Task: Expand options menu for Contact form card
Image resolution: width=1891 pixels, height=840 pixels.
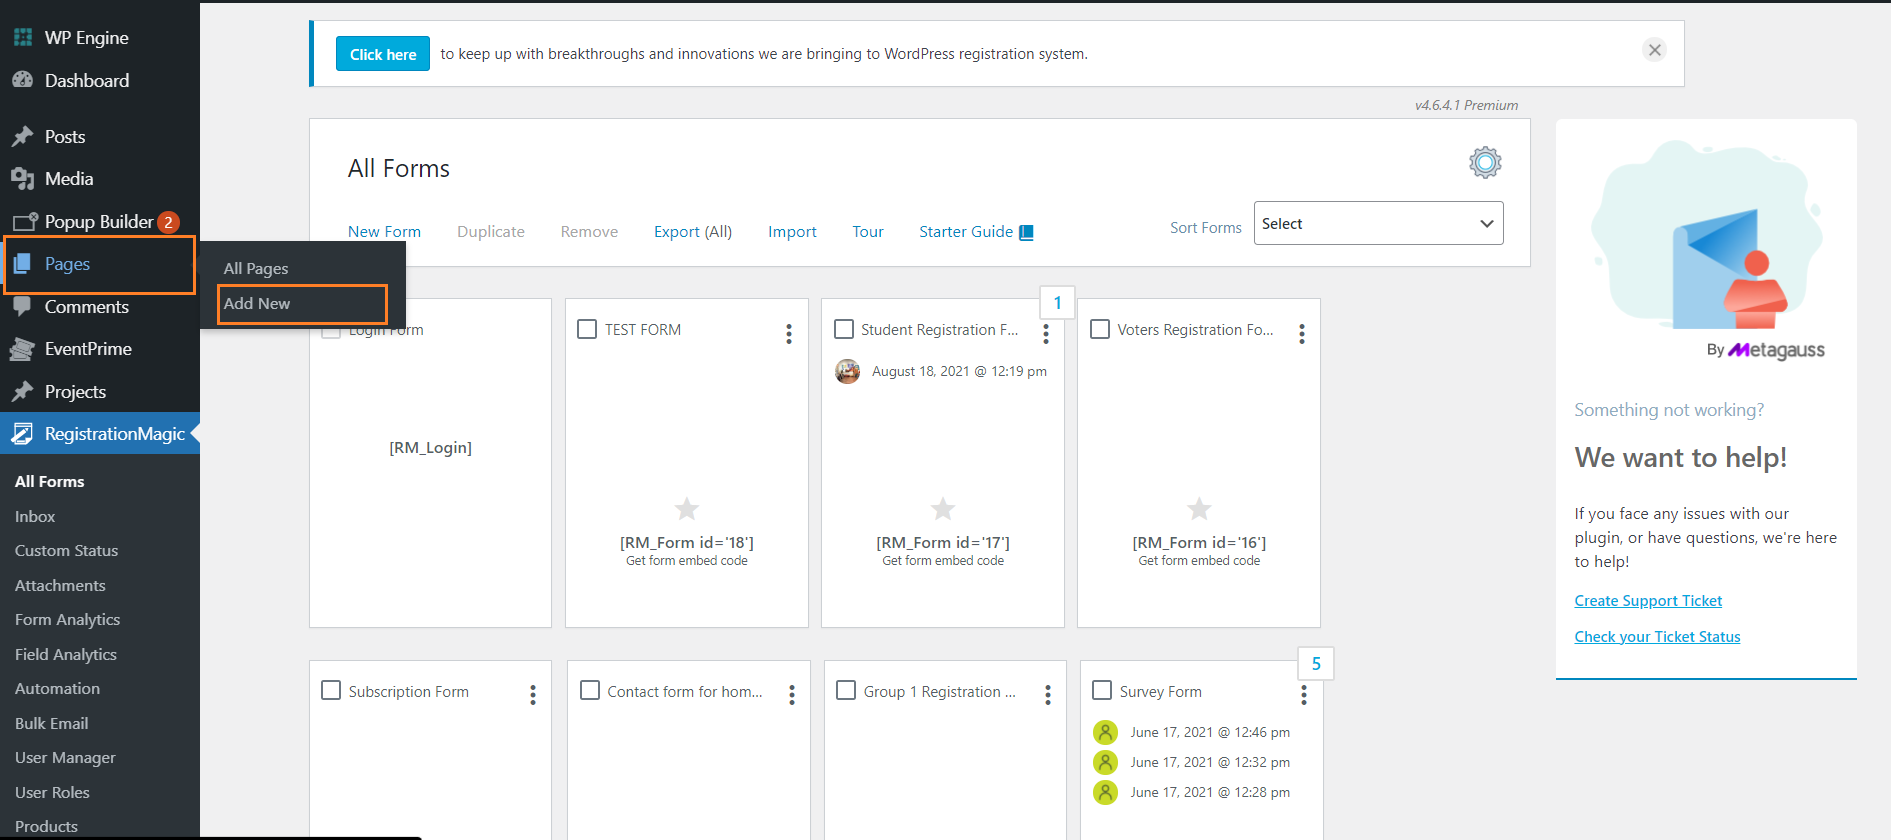Action: point(791,694)
